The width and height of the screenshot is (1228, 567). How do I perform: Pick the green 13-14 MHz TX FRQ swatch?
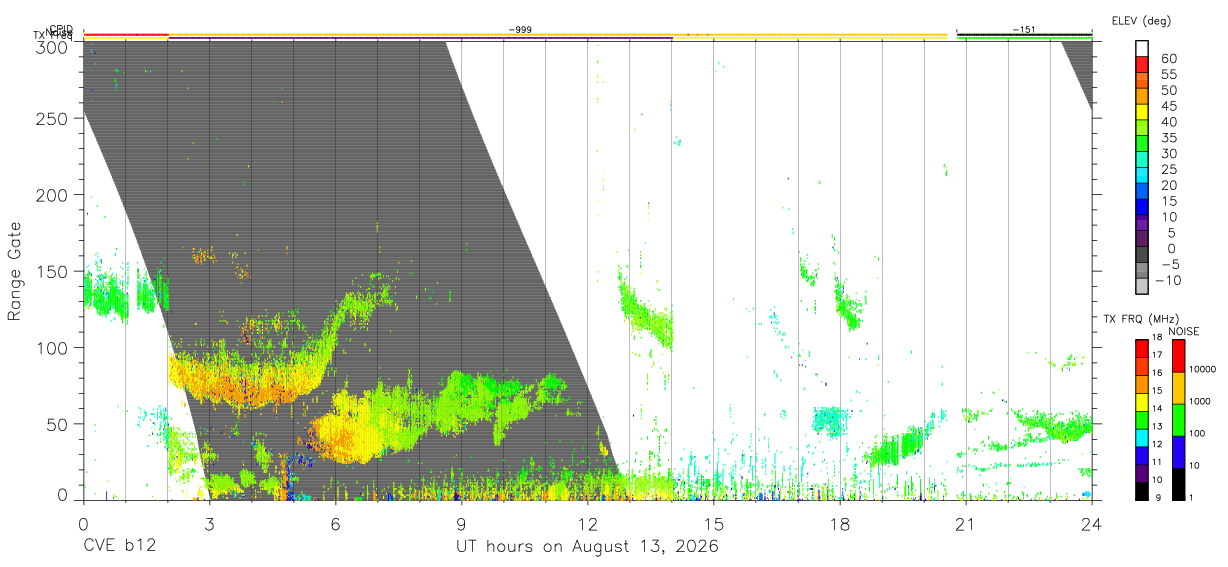pos(1142,420)
